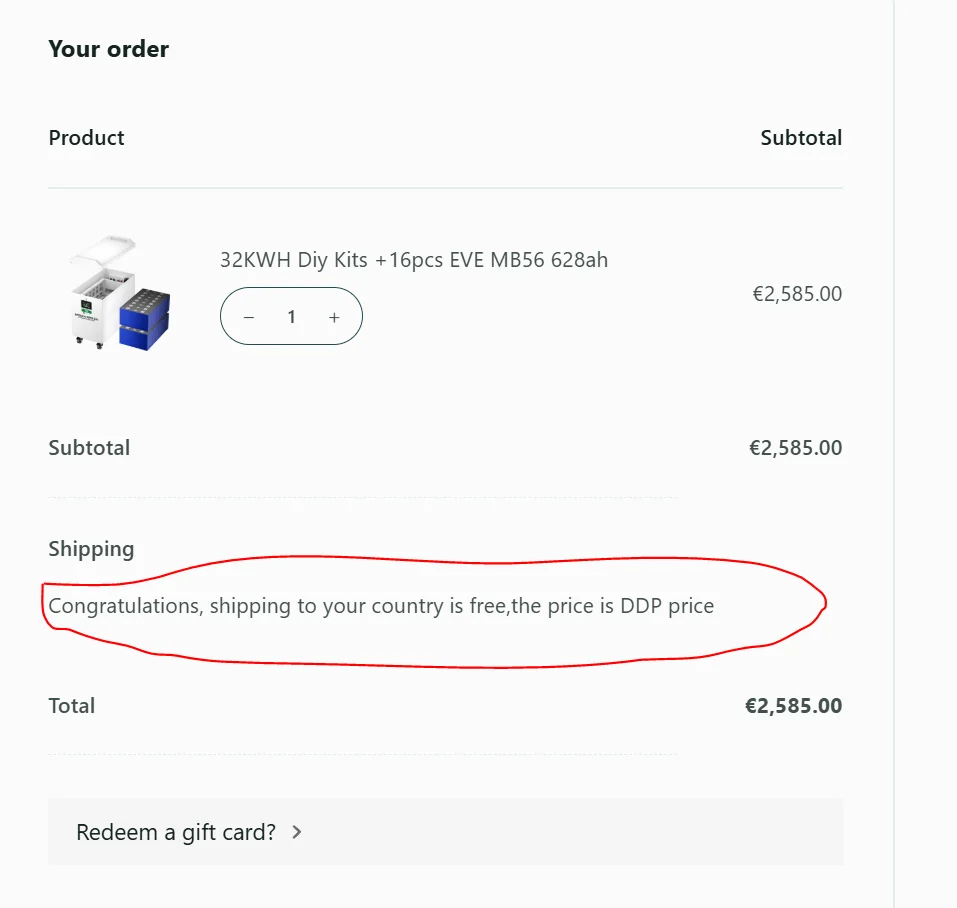Click the white battery case in product image
Image resolution: width=957 pixels, height=908 pixels.
click(101, 290)
